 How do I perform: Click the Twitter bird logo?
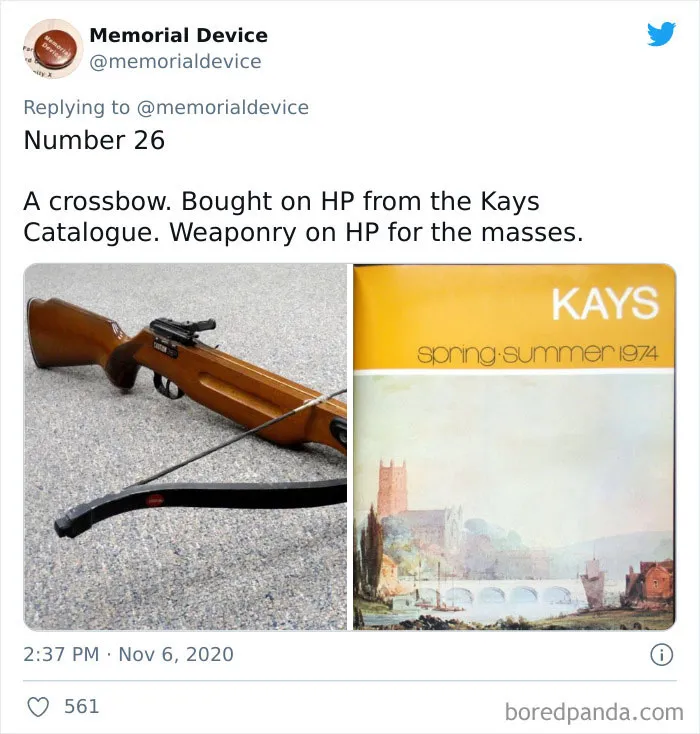pyautogui.click(x=661, y=34)
